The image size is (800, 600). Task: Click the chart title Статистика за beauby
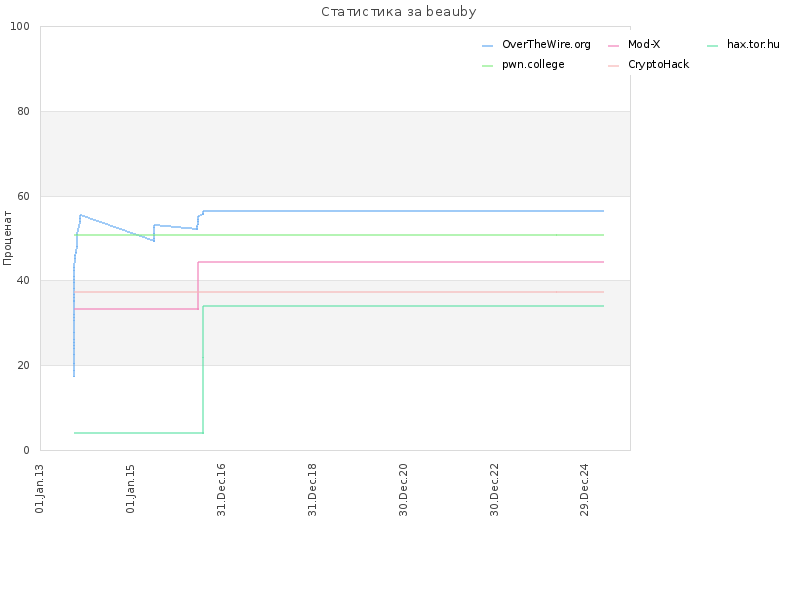398,12
